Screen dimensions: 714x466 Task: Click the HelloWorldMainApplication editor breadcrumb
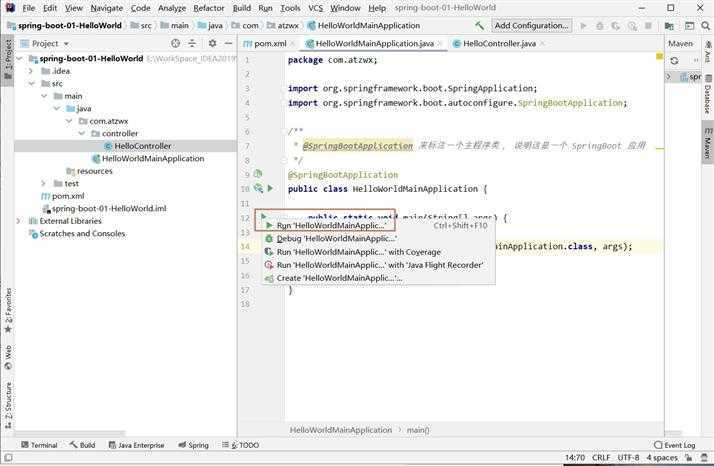[341, 430]
